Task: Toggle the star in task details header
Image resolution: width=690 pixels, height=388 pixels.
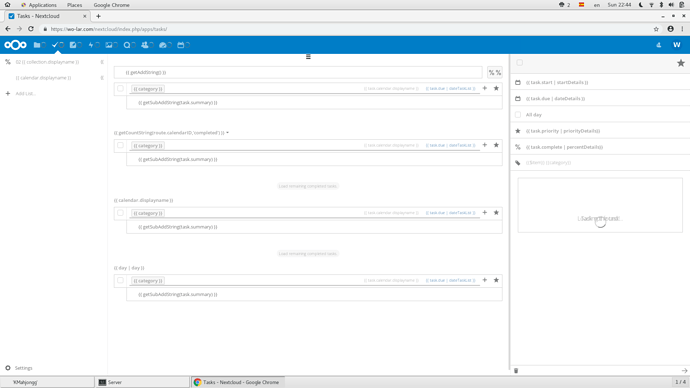Action: coord(681,63)
